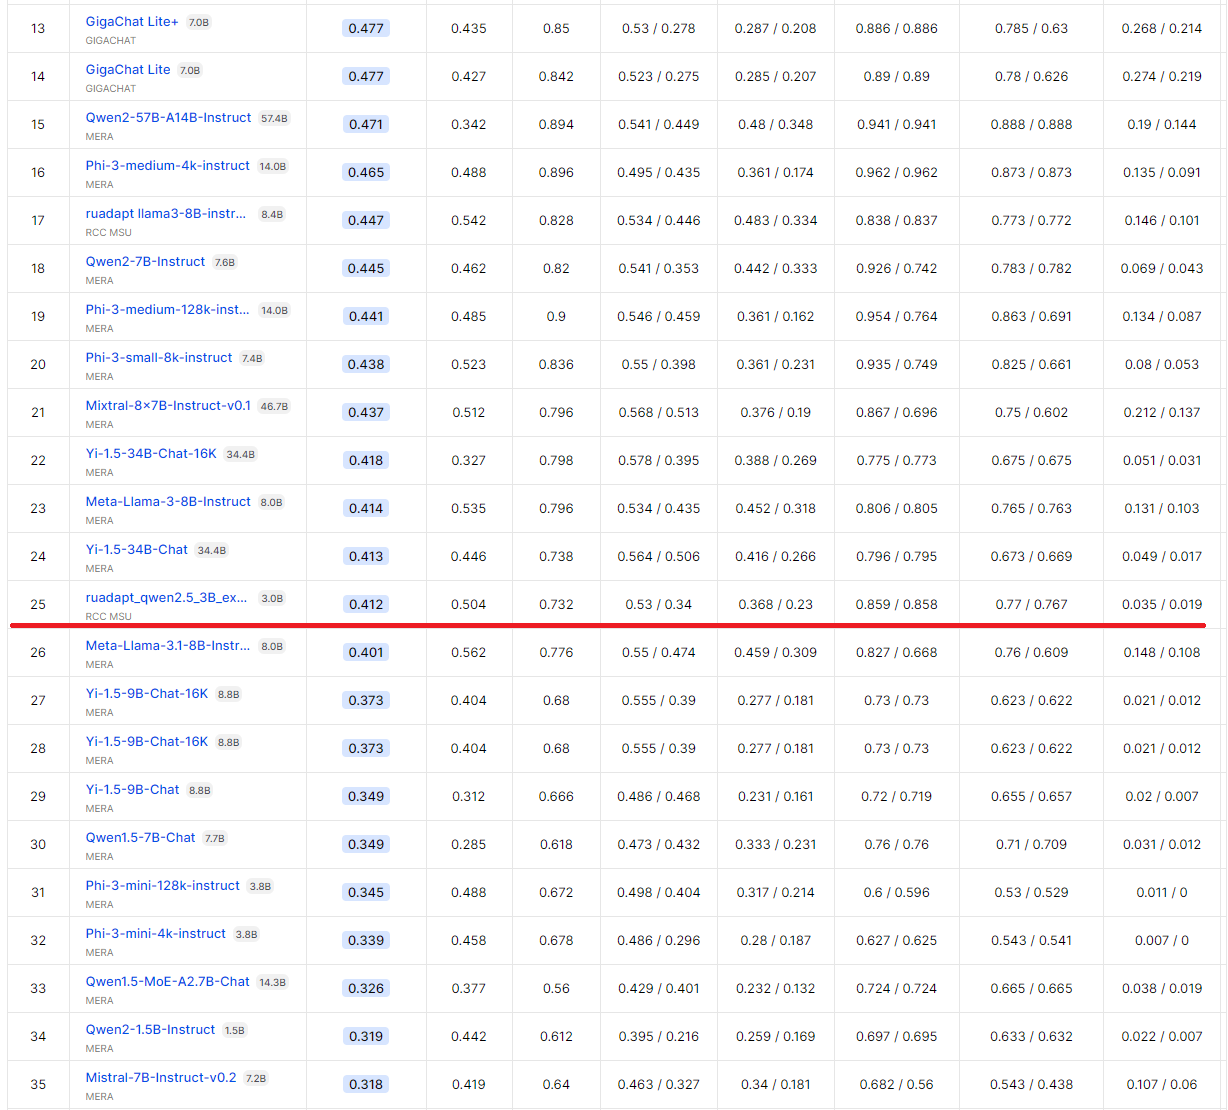Viewport: 1228px width, 1110px height.
Task: Open the GigaChat Lite+ model link
Action: coord(132,22)
